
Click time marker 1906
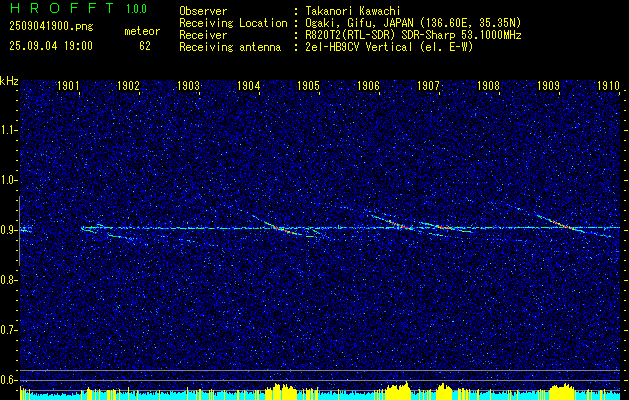pyautogui.click(x=368, y=85)
